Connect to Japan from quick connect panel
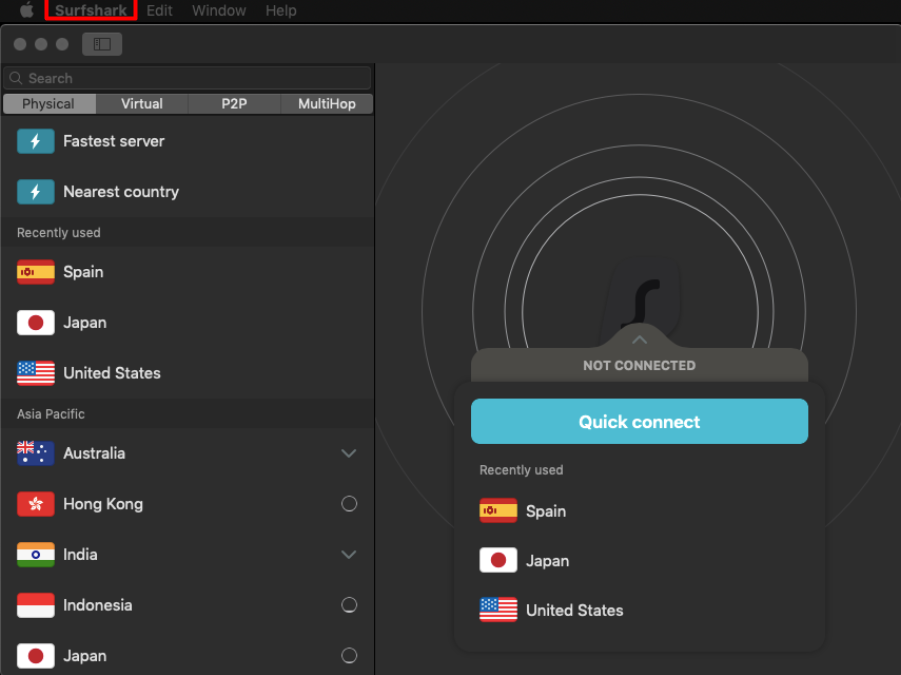 coord(640,561)
